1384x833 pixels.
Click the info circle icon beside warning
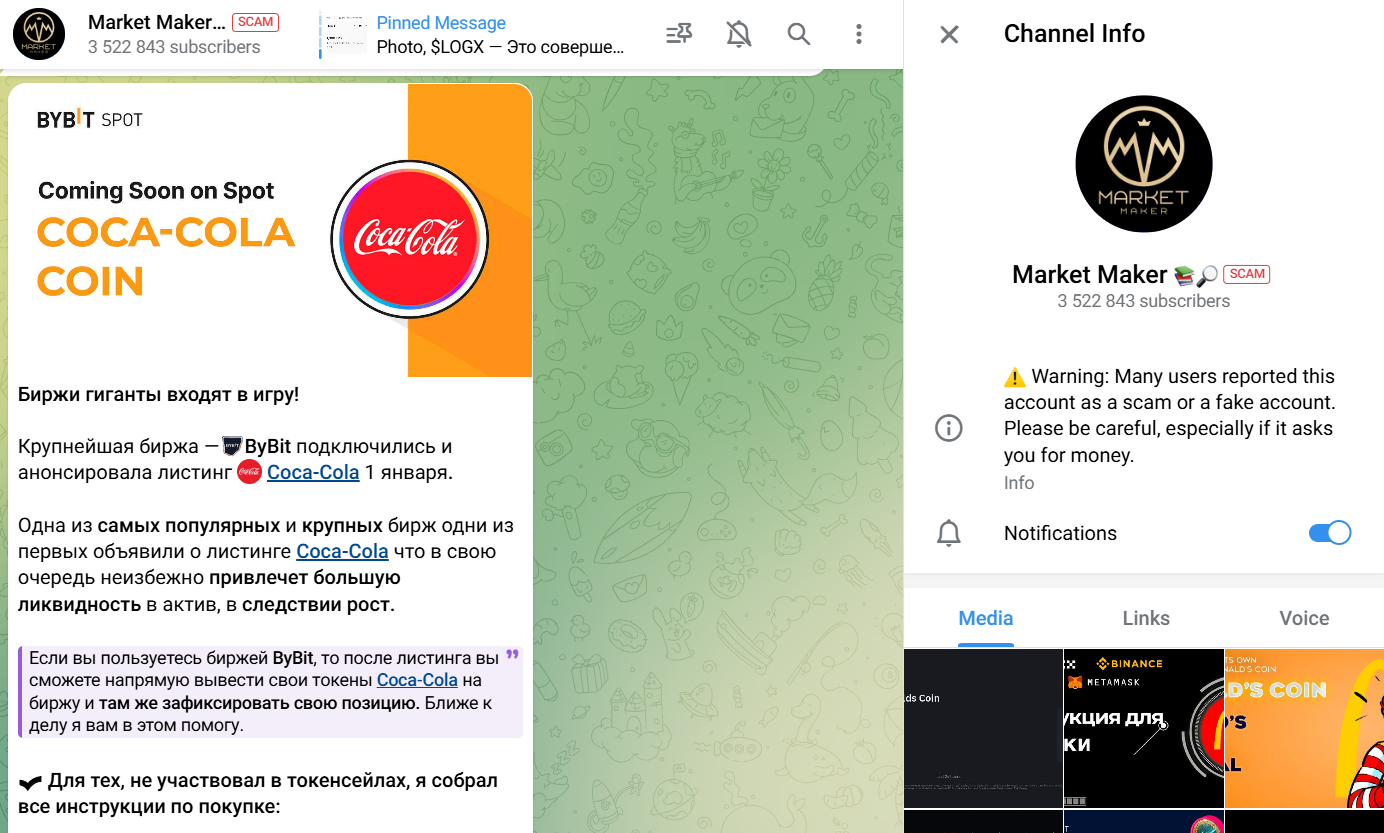click(948, 429)
